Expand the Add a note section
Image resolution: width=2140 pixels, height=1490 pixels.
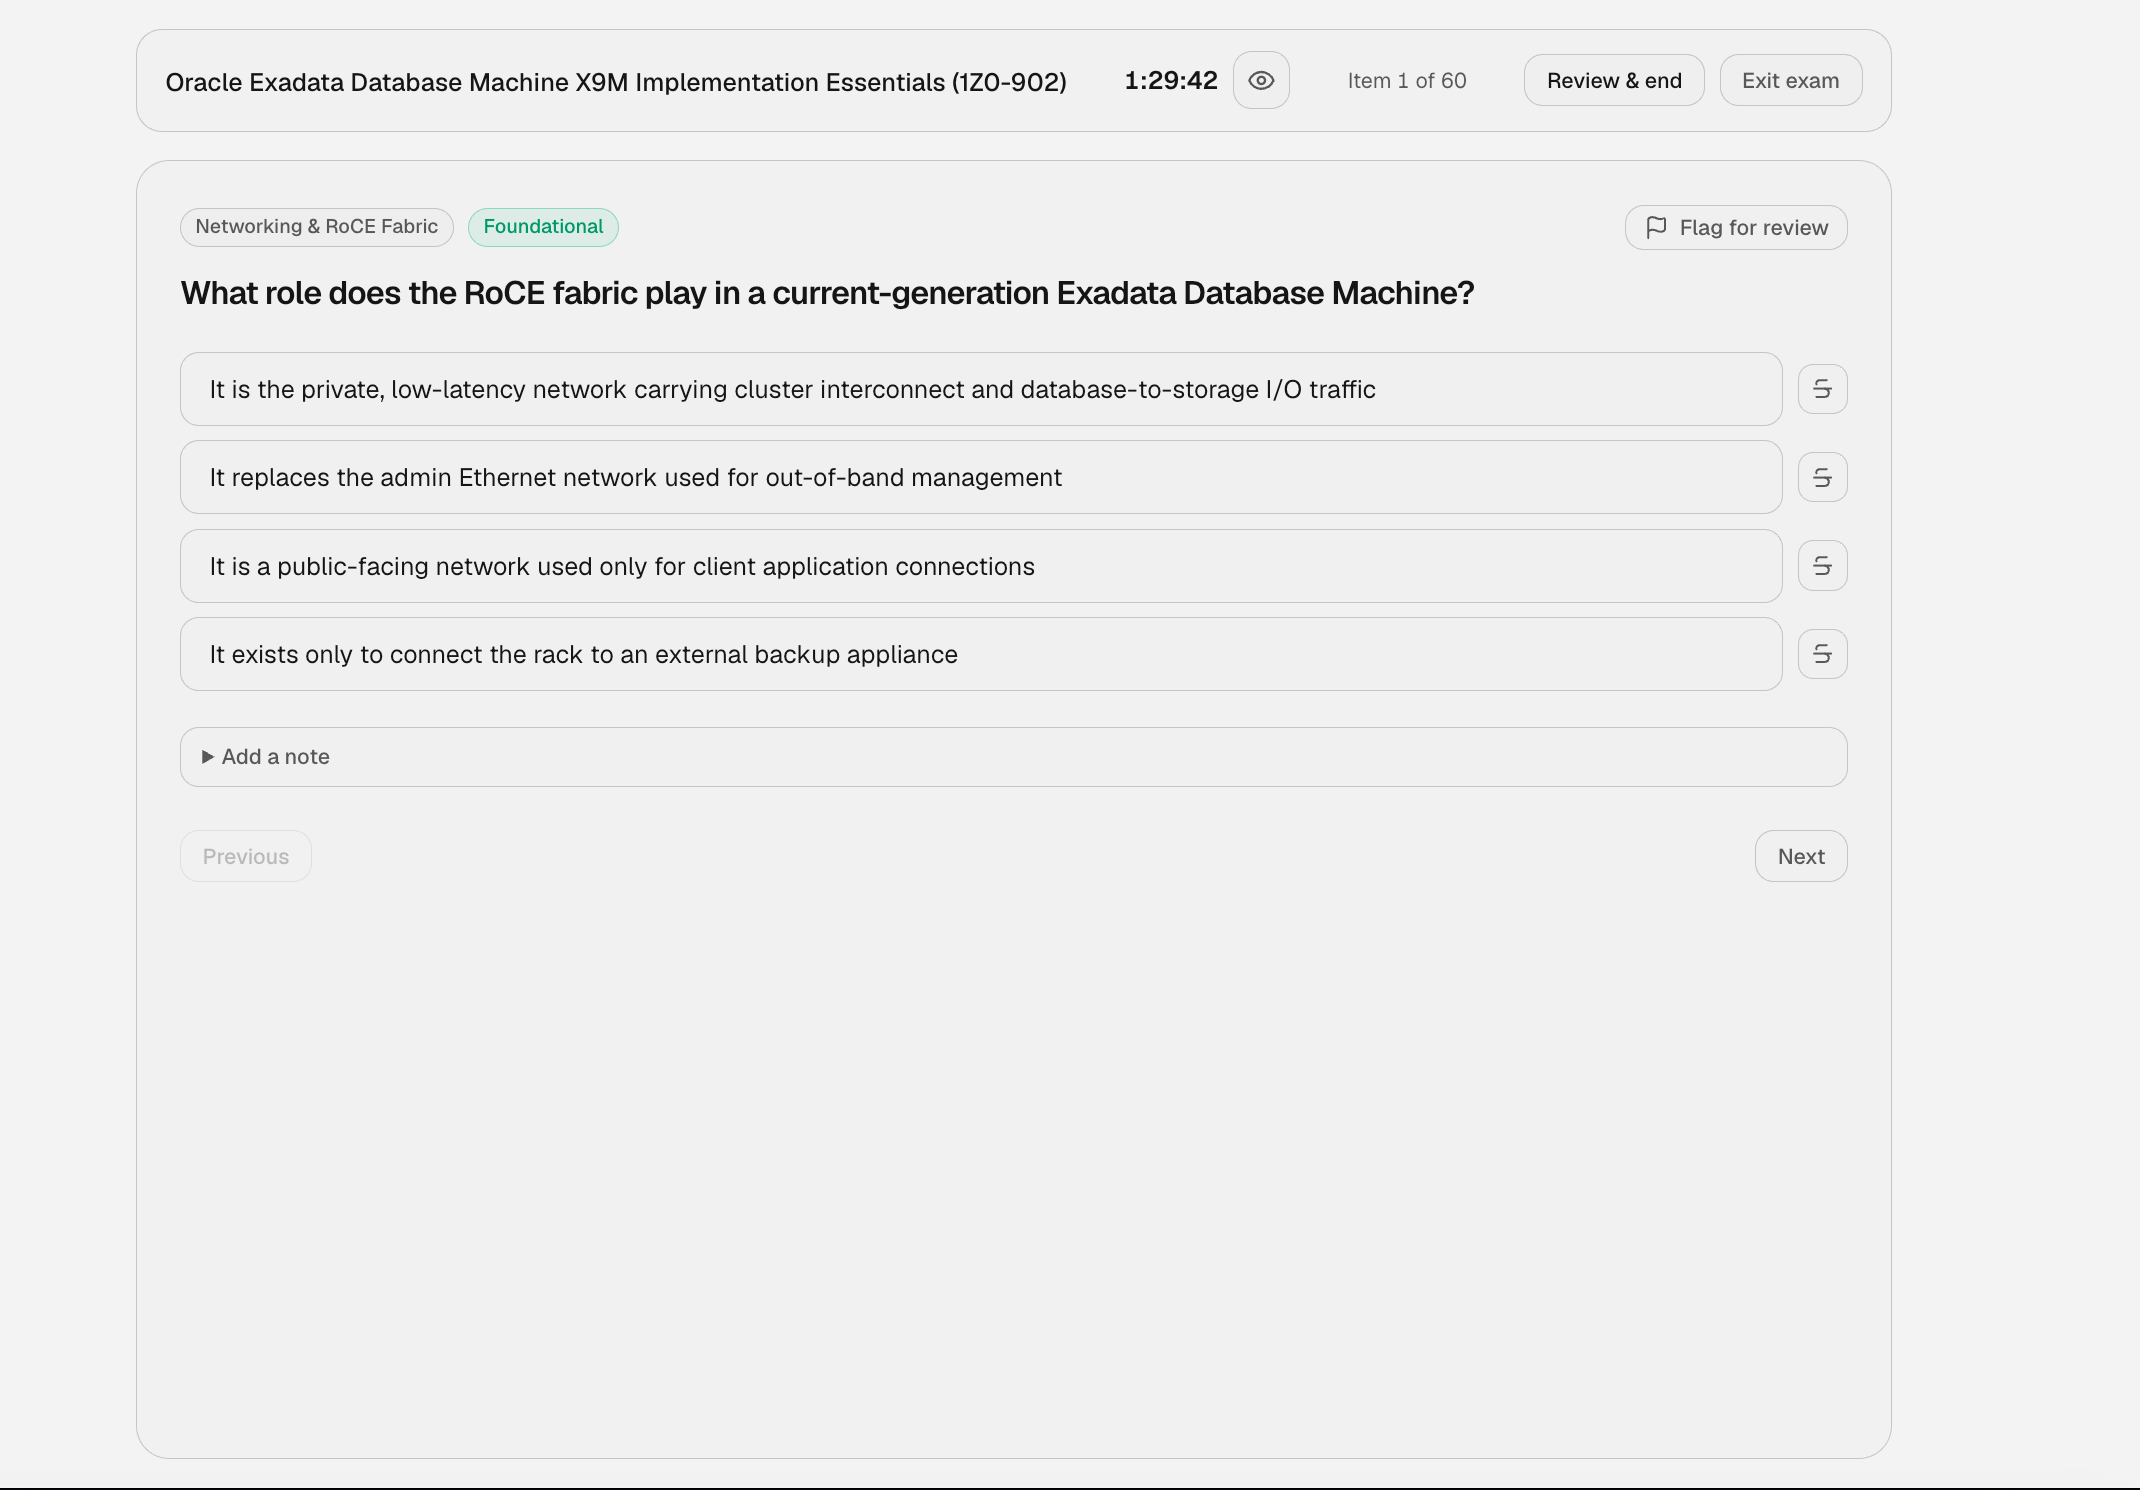click(x=1013, y=757)
